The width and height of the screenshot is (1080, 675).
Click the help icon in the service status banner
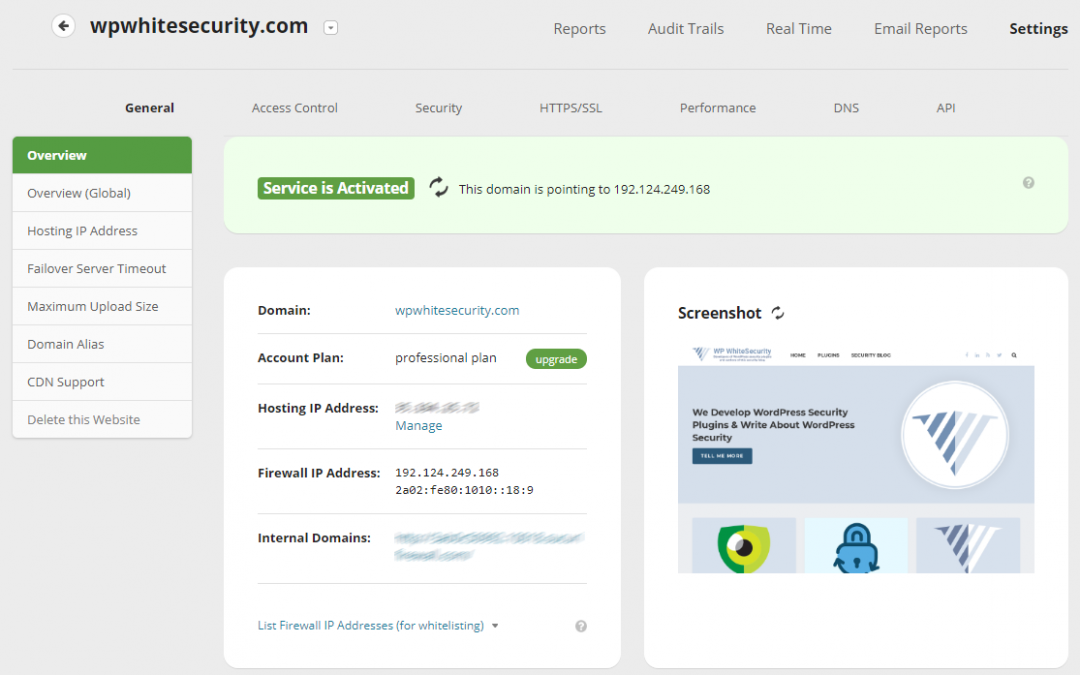click(1028, 183)
